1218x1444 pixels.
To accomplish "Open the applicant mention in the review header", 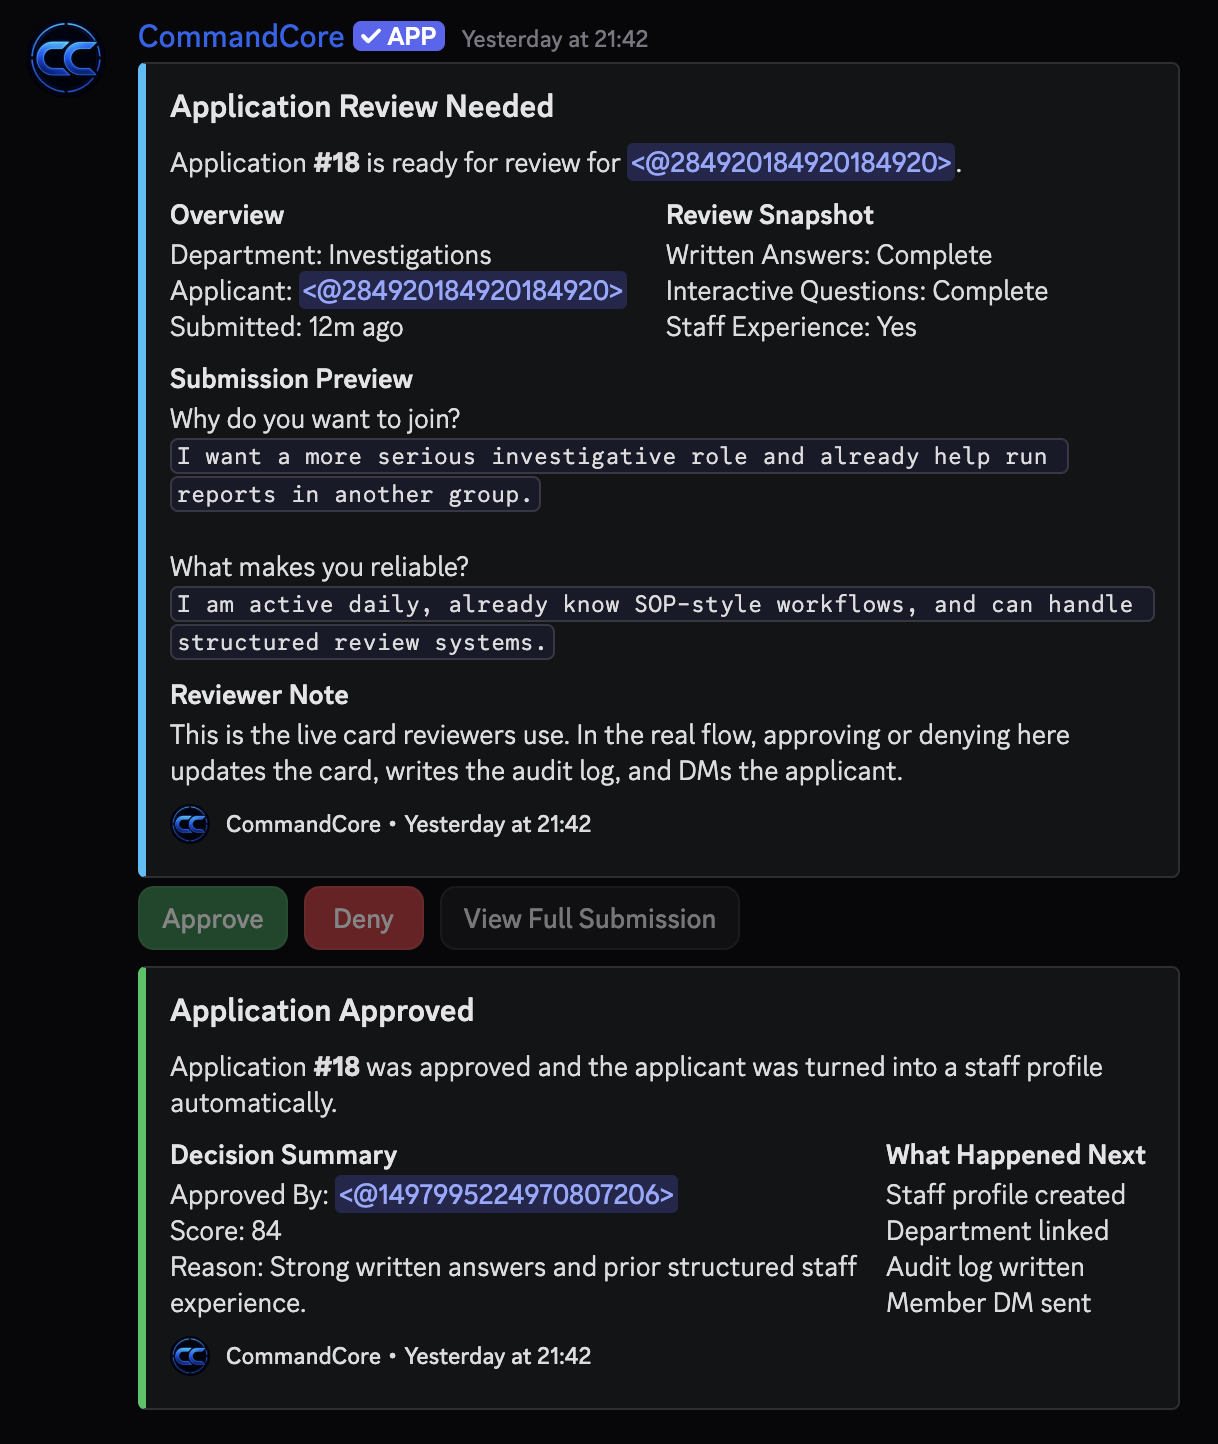I will click(790, 162).
